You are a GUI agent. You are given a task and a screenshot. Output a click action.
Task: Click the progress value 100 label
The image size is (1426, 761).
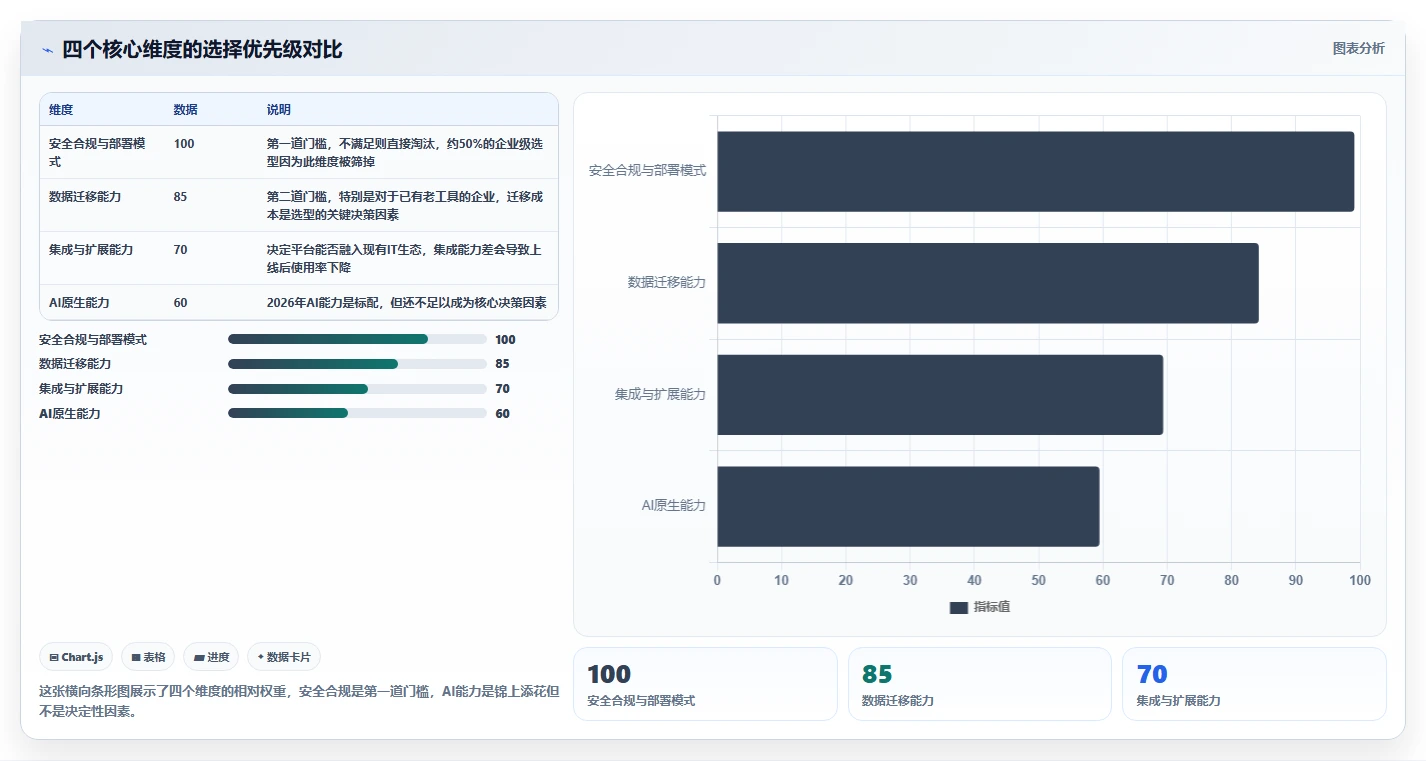[x=505, y=340]
